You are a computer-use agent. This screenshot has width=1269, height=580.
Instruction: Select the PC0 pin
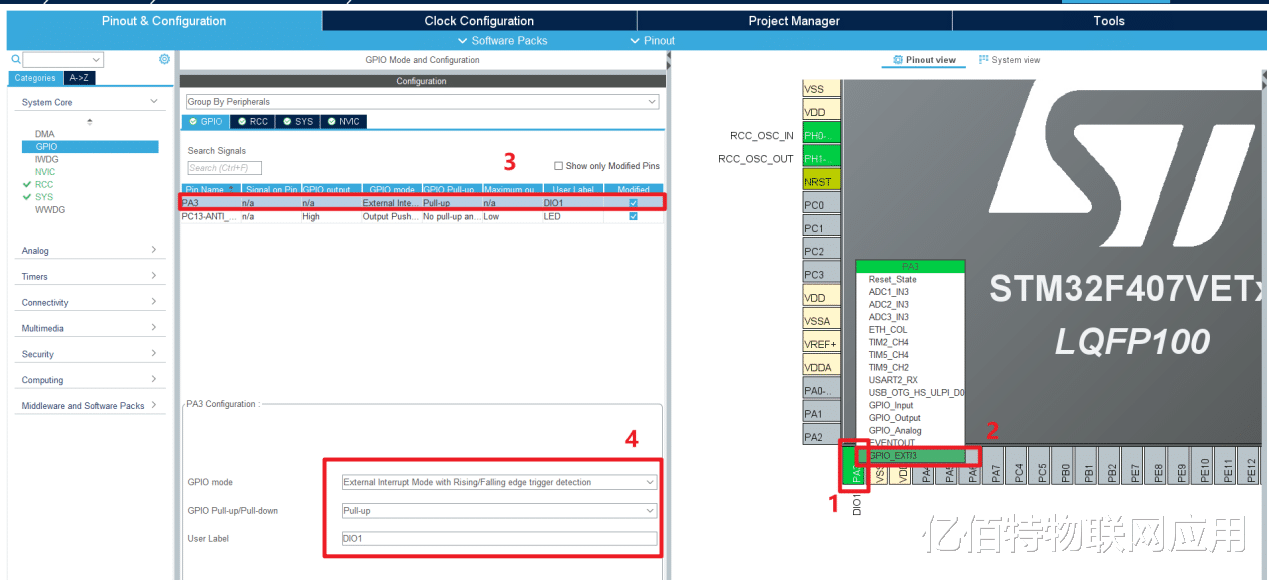pos(822,205)
